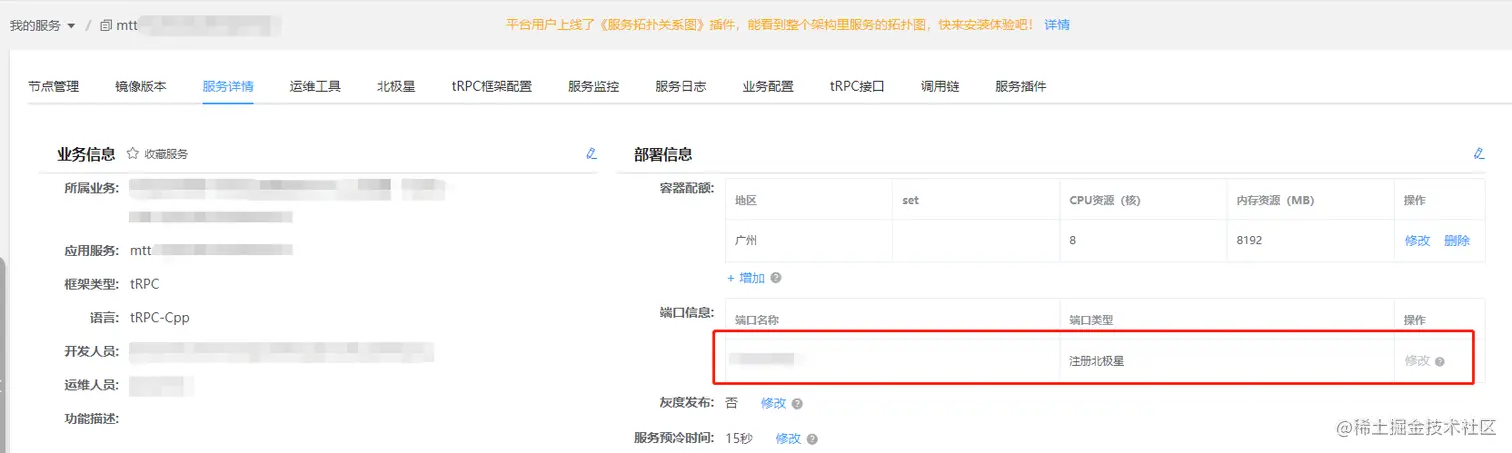Click 修改 in the 注册北极星 port row
Image resolution: width=1512 pixels, height=453 pixels.
1418,361
